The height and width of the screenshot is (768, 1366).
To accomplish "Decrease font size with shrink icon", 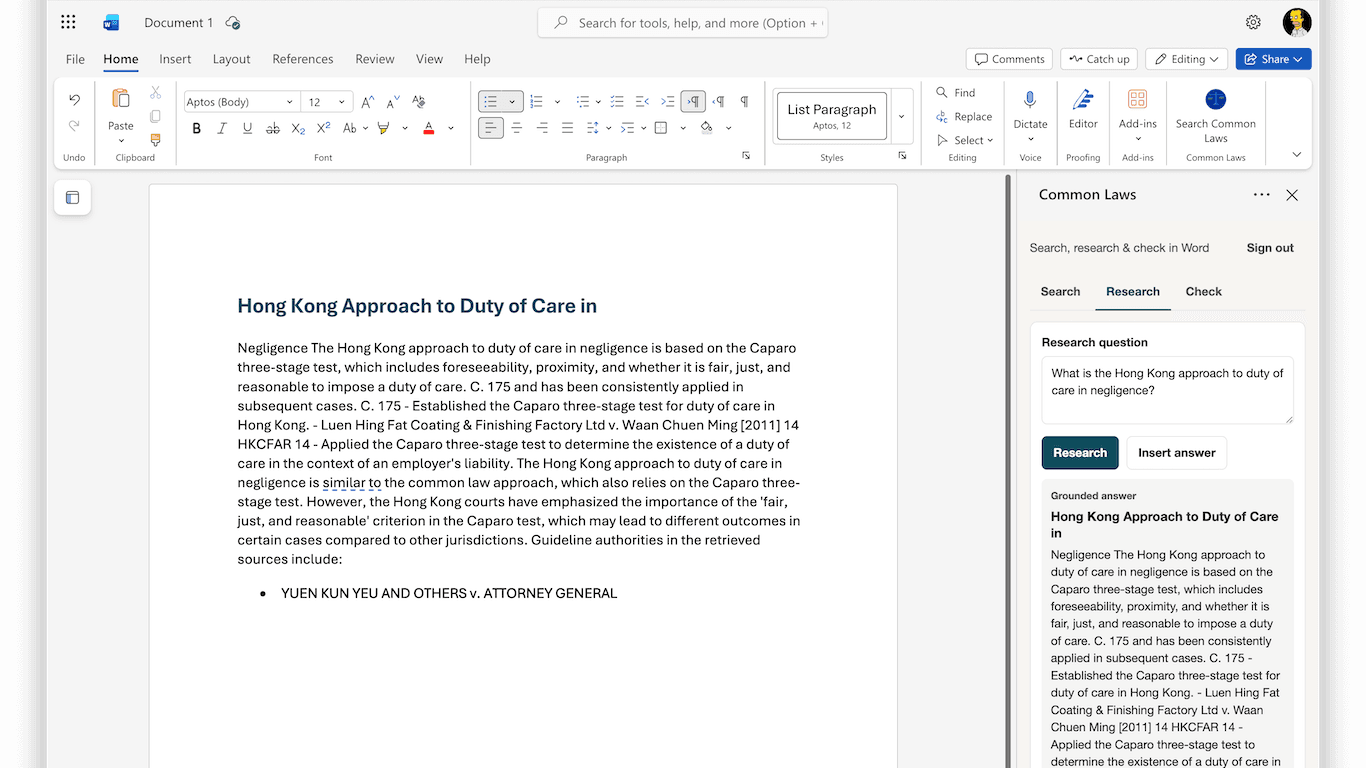I will coord(393,102).
